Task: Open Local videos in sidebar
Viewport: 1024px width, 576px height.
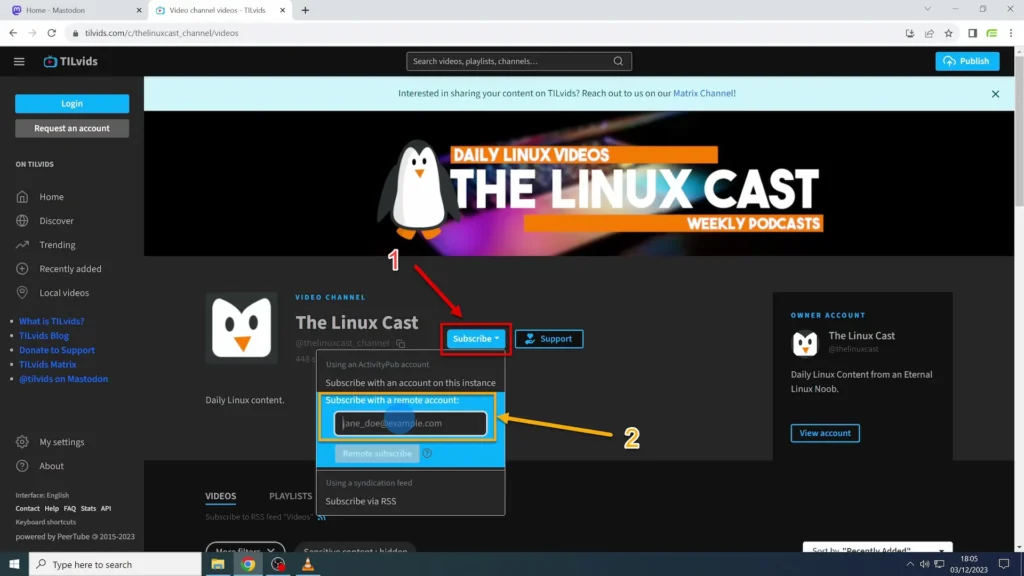Action: [x=64, y=293]
